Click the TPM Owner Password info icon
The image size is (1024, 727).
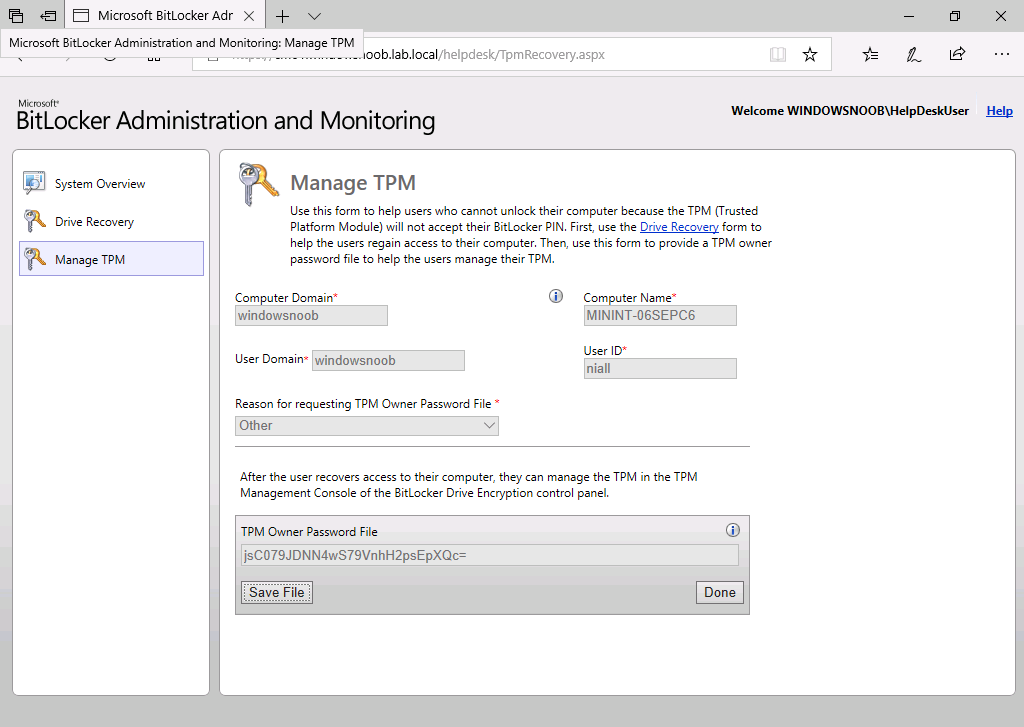[733, 530]
